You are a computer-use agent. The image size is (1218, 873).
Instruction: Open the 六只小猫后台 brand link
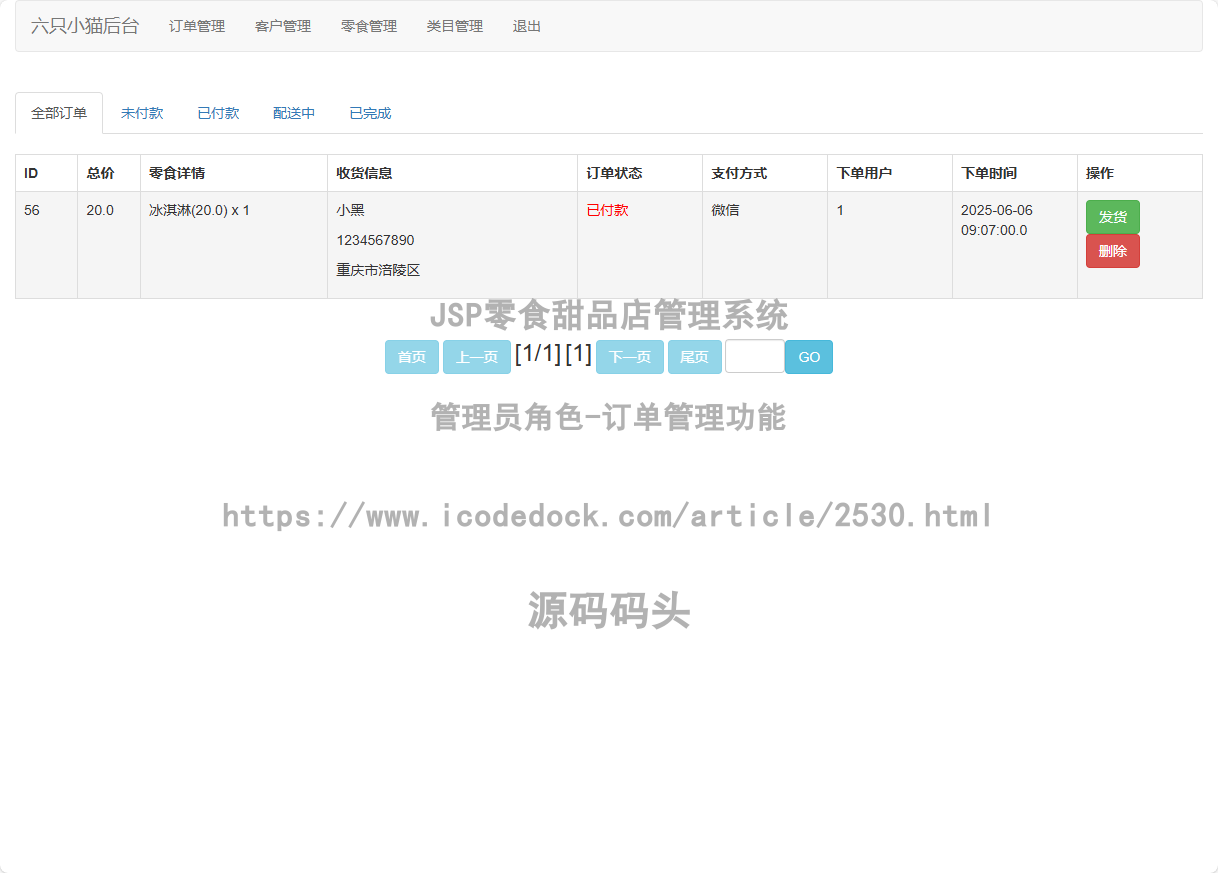(85, 26)
